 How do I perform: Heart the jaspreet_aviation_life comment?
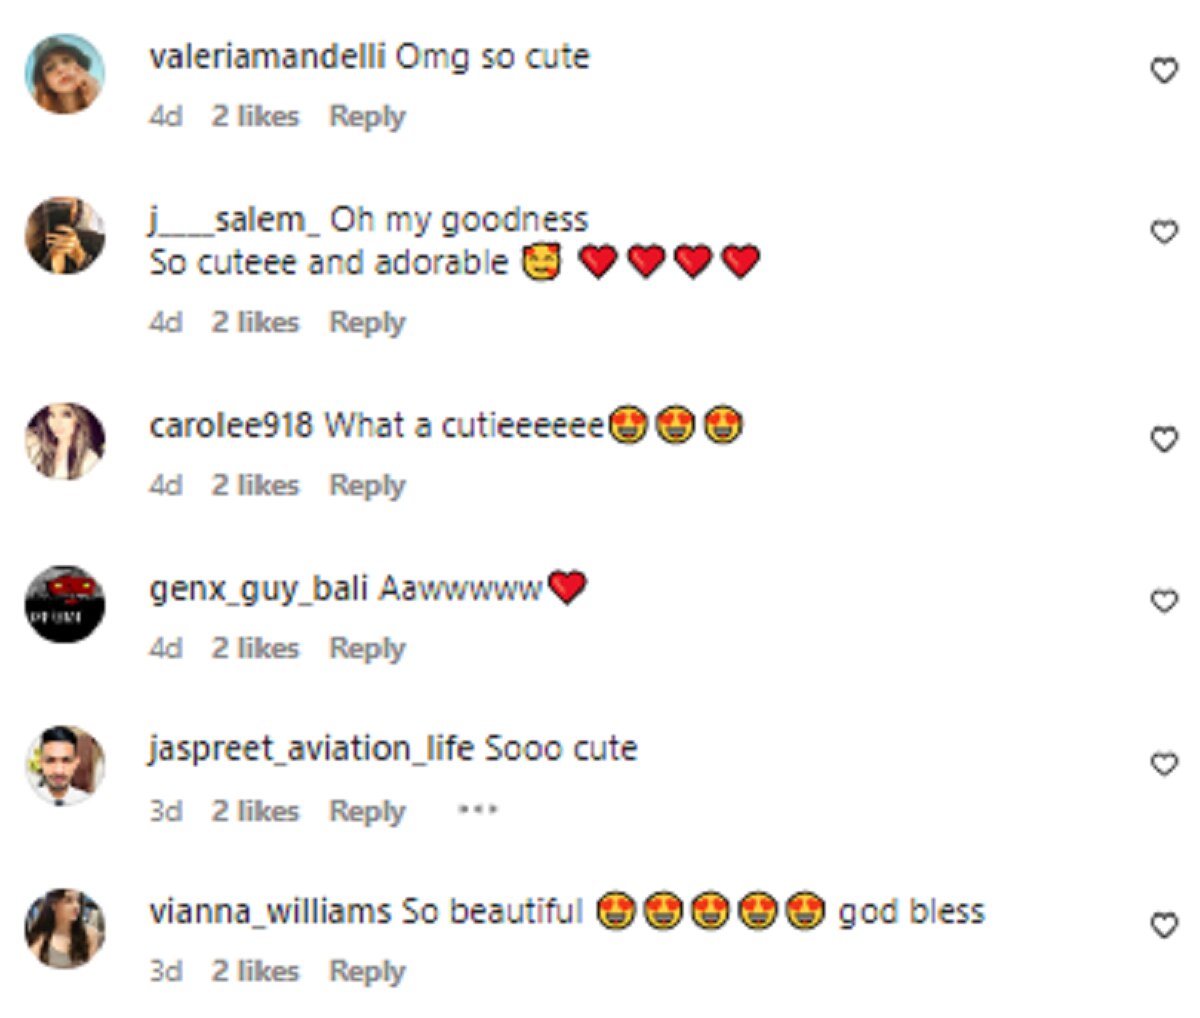(x=1164, y=764)
